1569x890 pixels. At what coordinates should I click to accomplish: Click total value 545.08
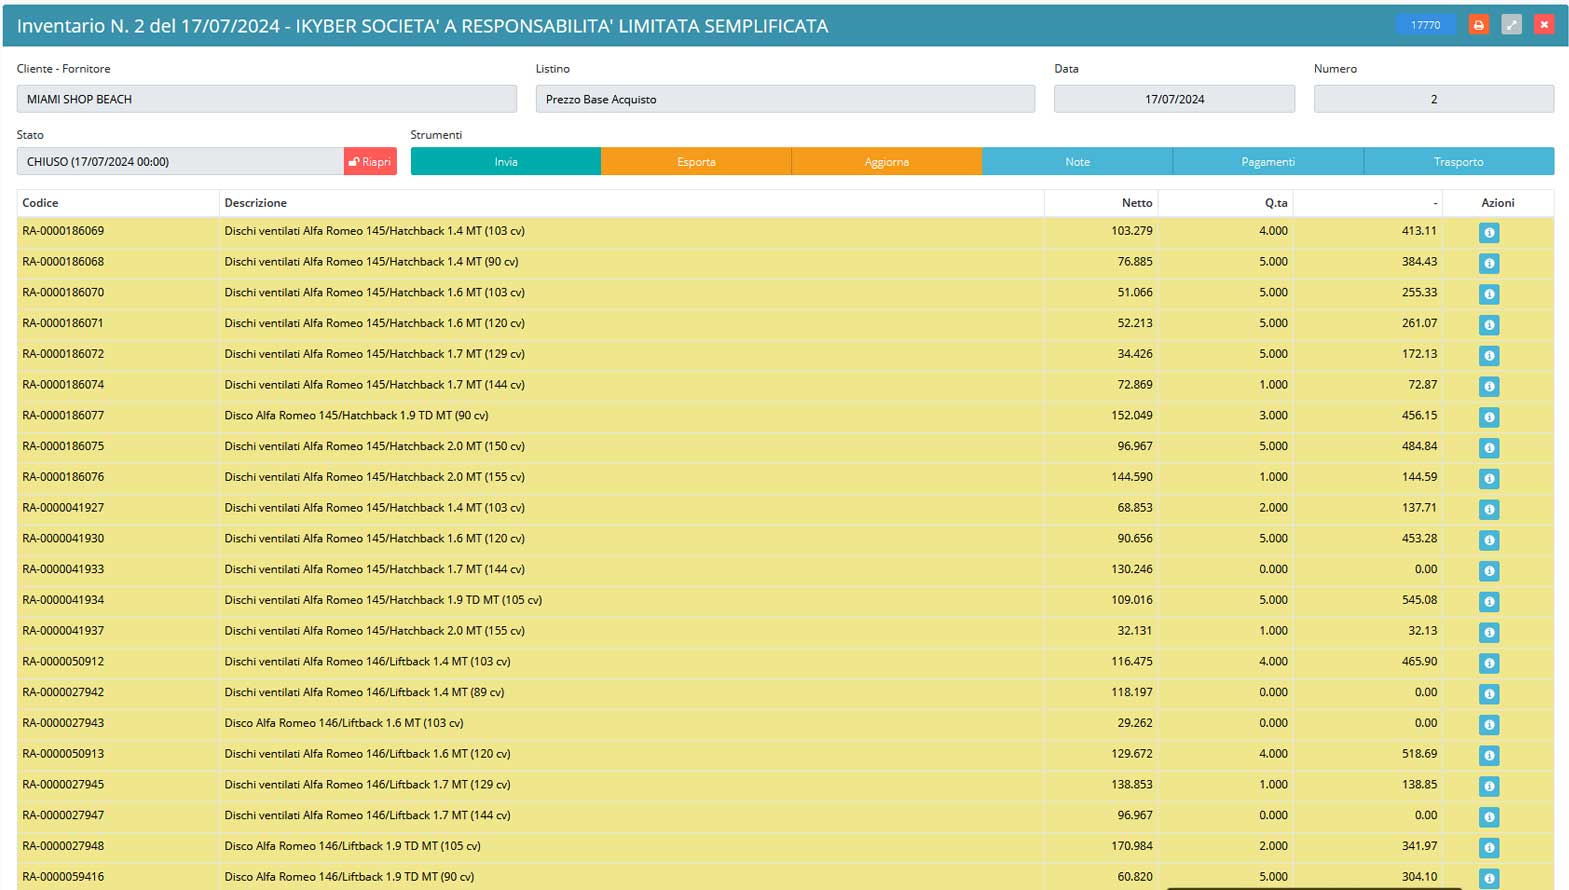[x=1419, y=600]
